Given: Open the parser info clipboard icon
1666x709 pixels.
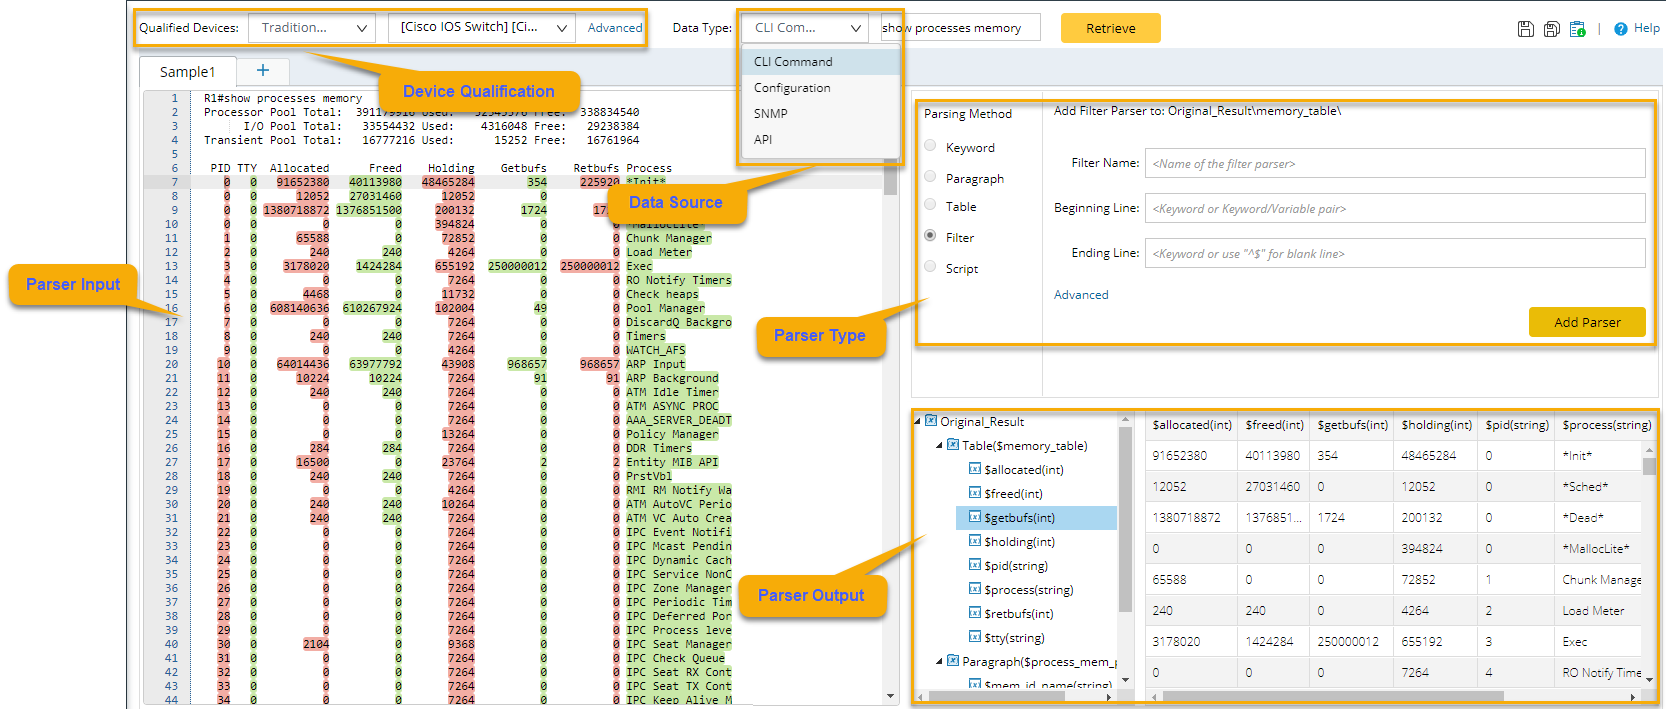Looking at the screenshot, I should coord(1577,29).
